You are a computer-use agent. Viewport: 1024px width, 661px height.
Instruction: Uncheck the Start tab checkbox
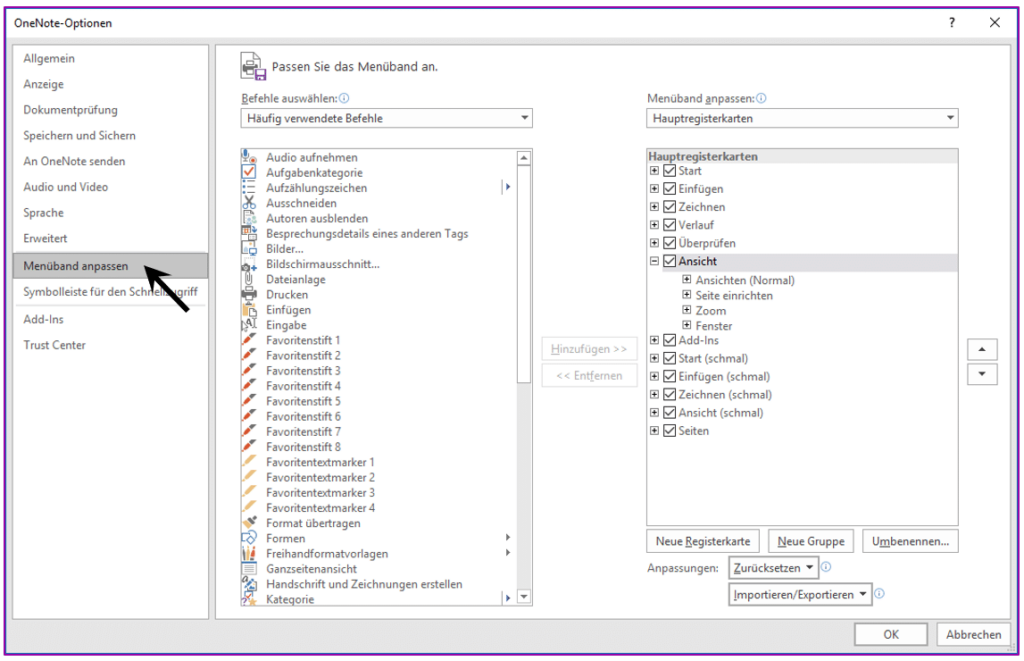pos(669,170)
